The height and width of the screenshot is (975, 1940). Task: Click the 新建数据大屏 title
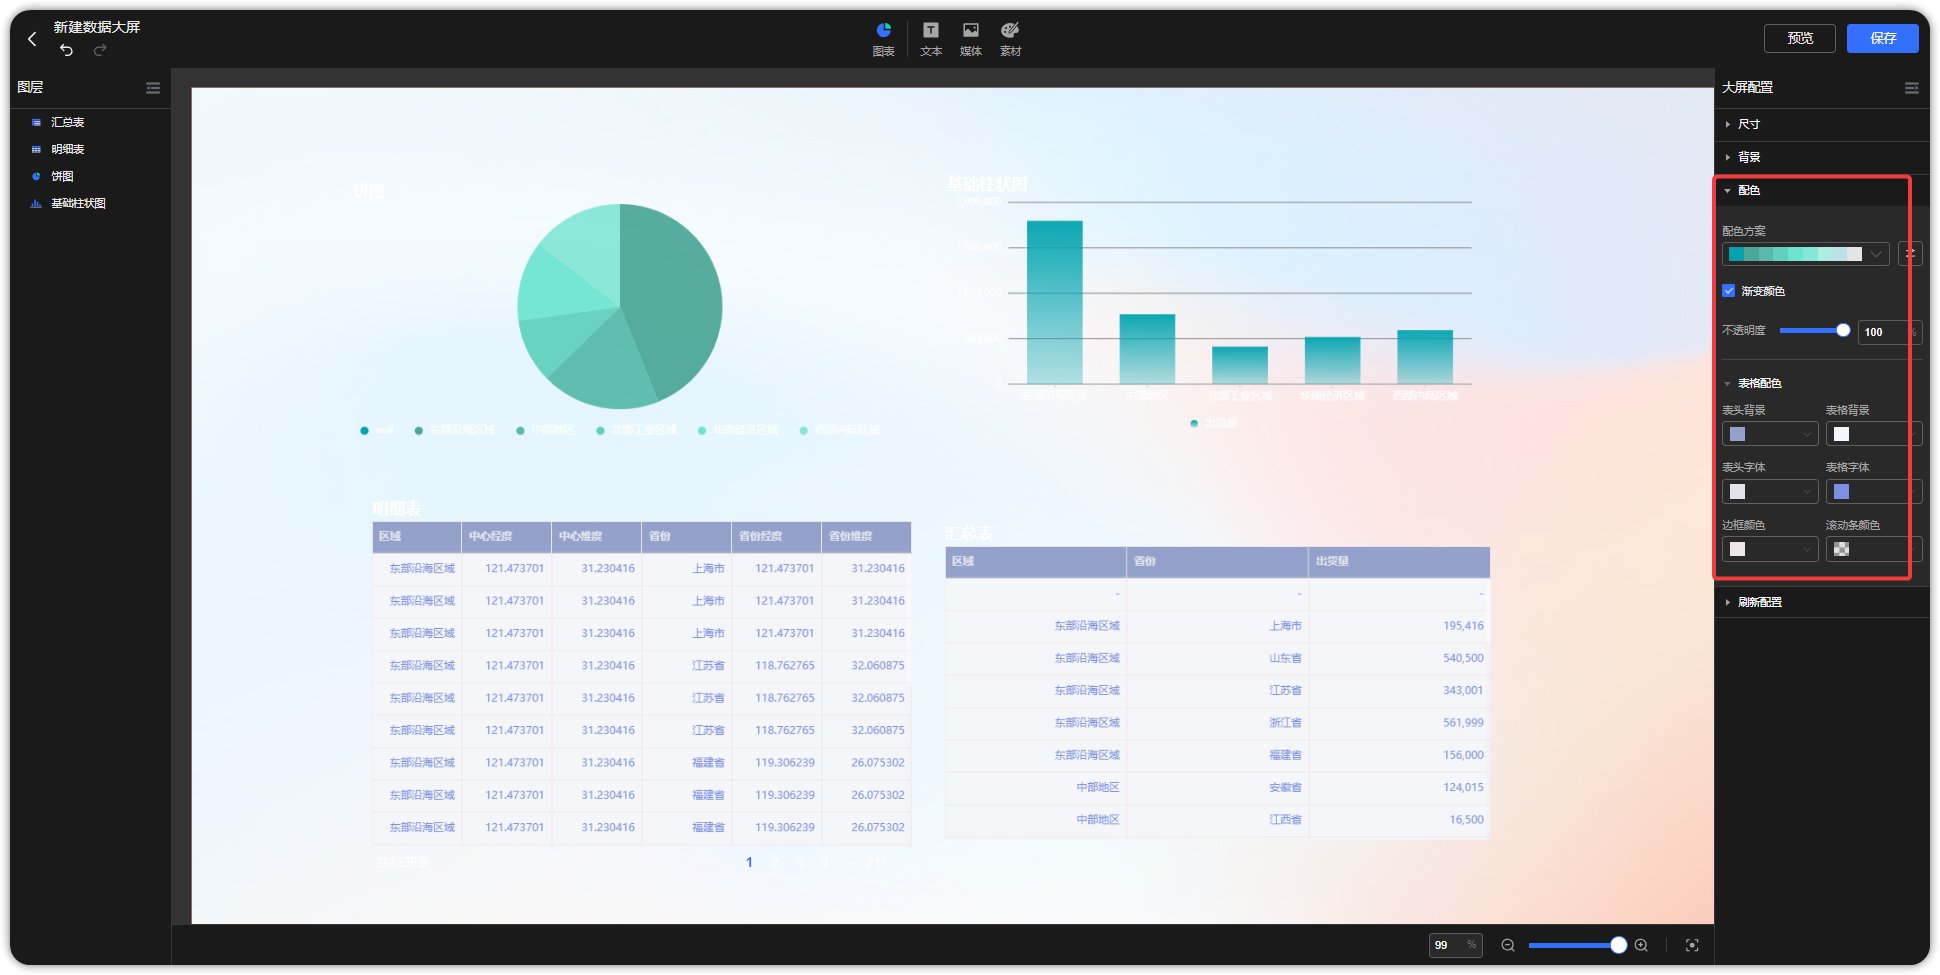(97, 27)
